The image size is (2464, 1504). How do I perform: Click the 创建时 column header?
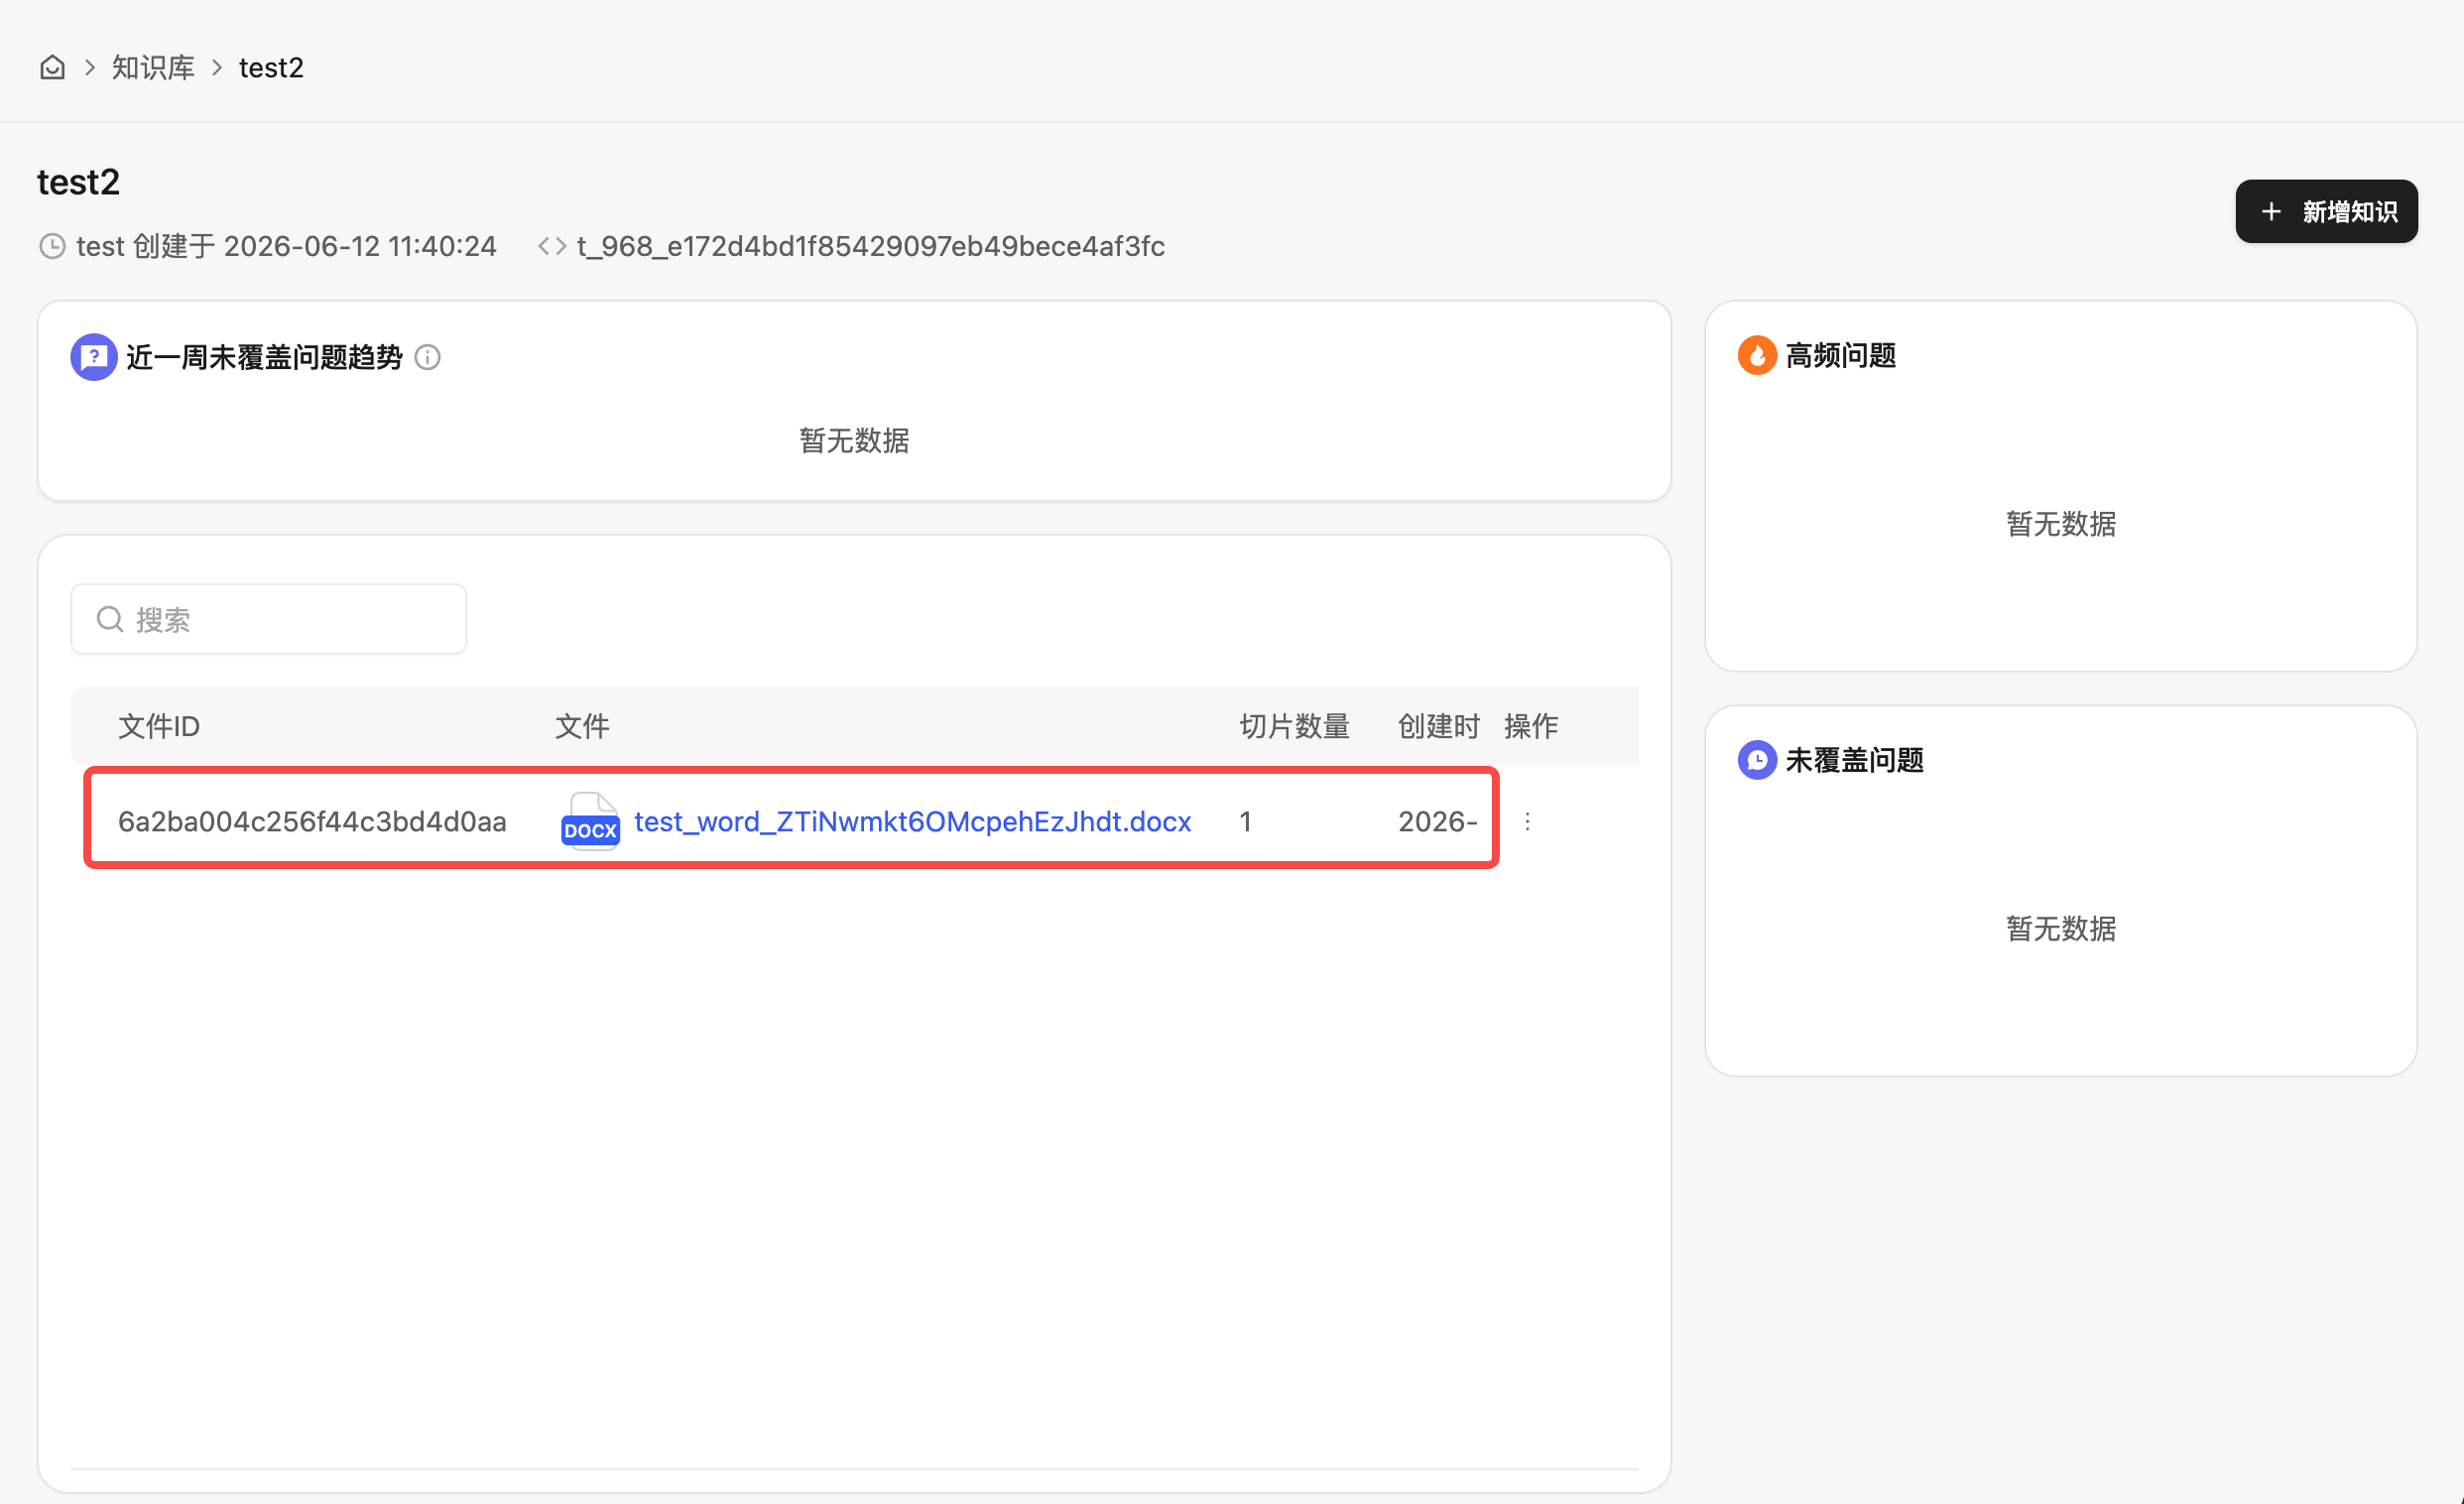pos(1438,726)
